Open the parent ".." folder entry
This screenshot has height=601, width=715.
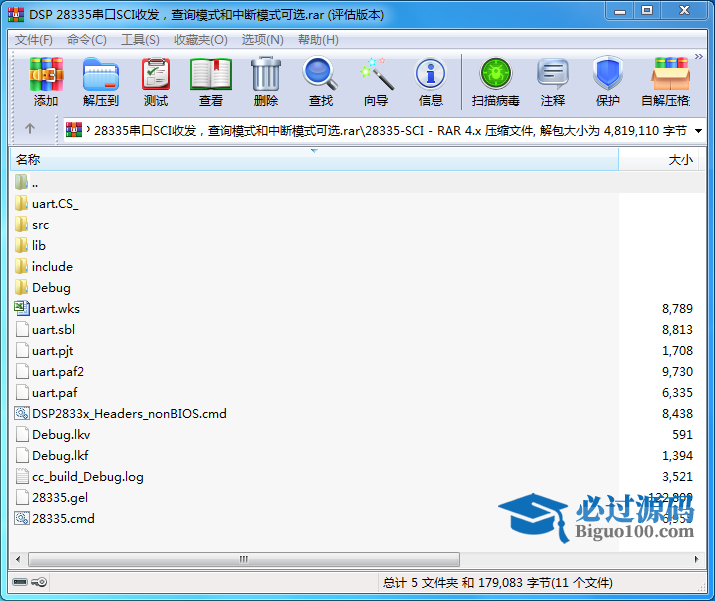tap(34, 183)
